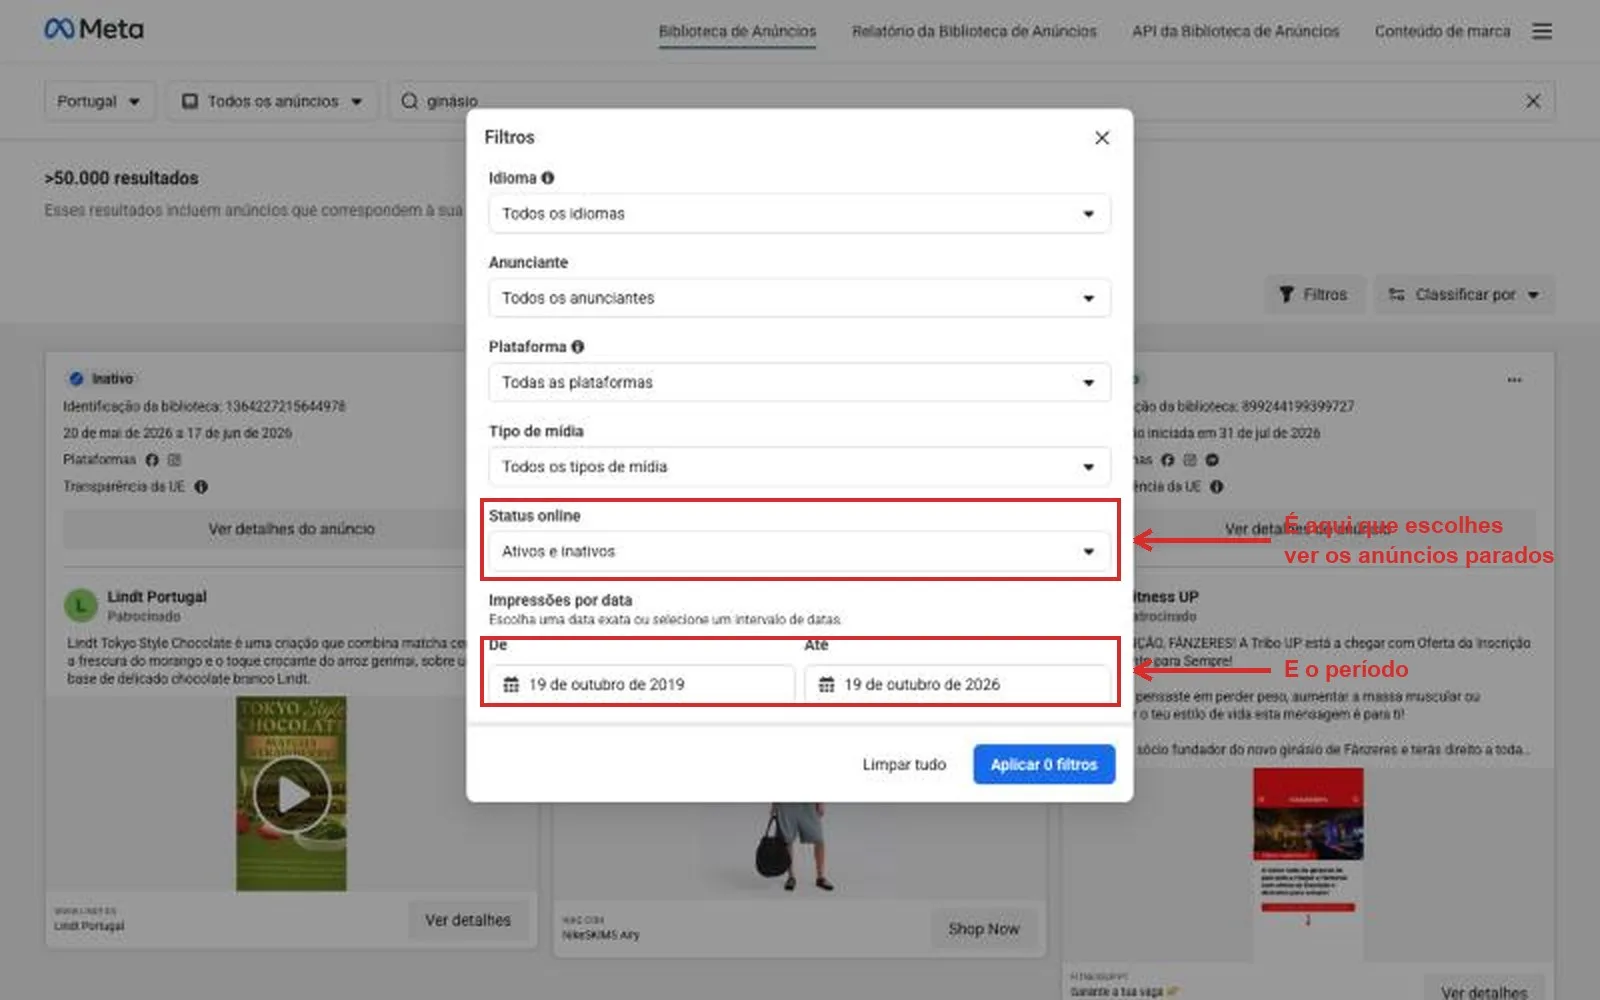
Task: Click the calendar icon in the Até field
Action: (x=826, y=685)
